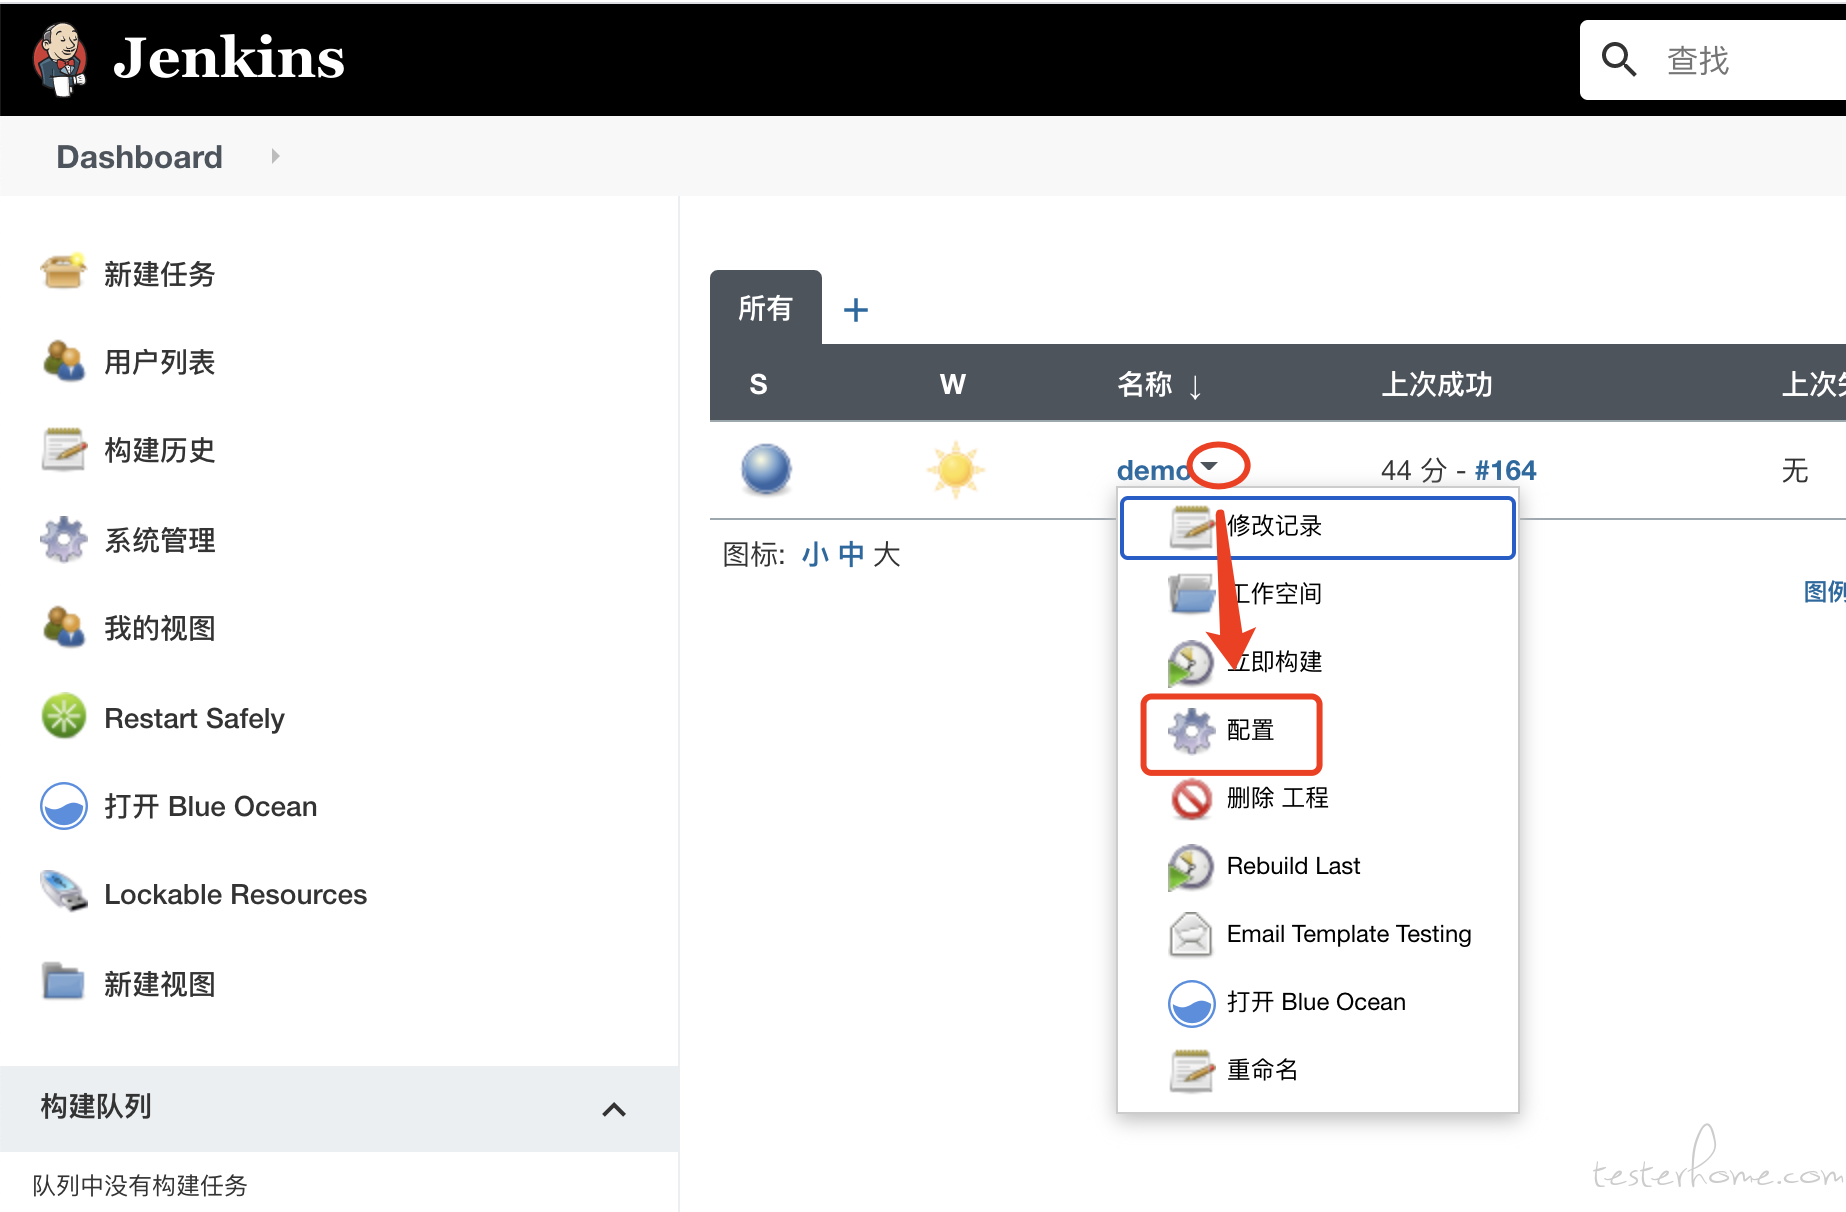Screen dimensions: 1846x1212
Task: Sort by the 名称 column header
Action: click(1160, 384)
